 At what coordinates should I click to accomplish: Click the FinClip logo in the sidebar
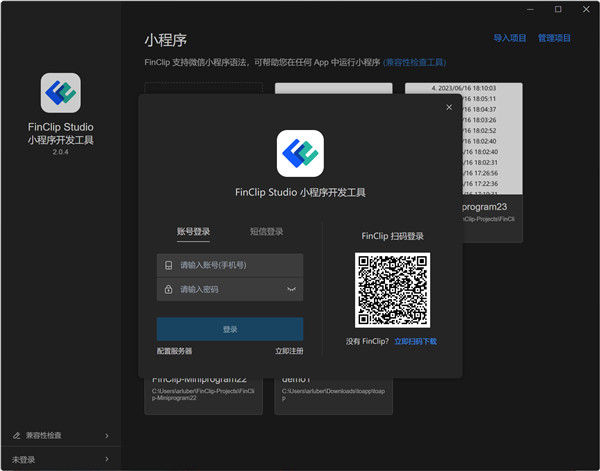(x=60, y=93)
